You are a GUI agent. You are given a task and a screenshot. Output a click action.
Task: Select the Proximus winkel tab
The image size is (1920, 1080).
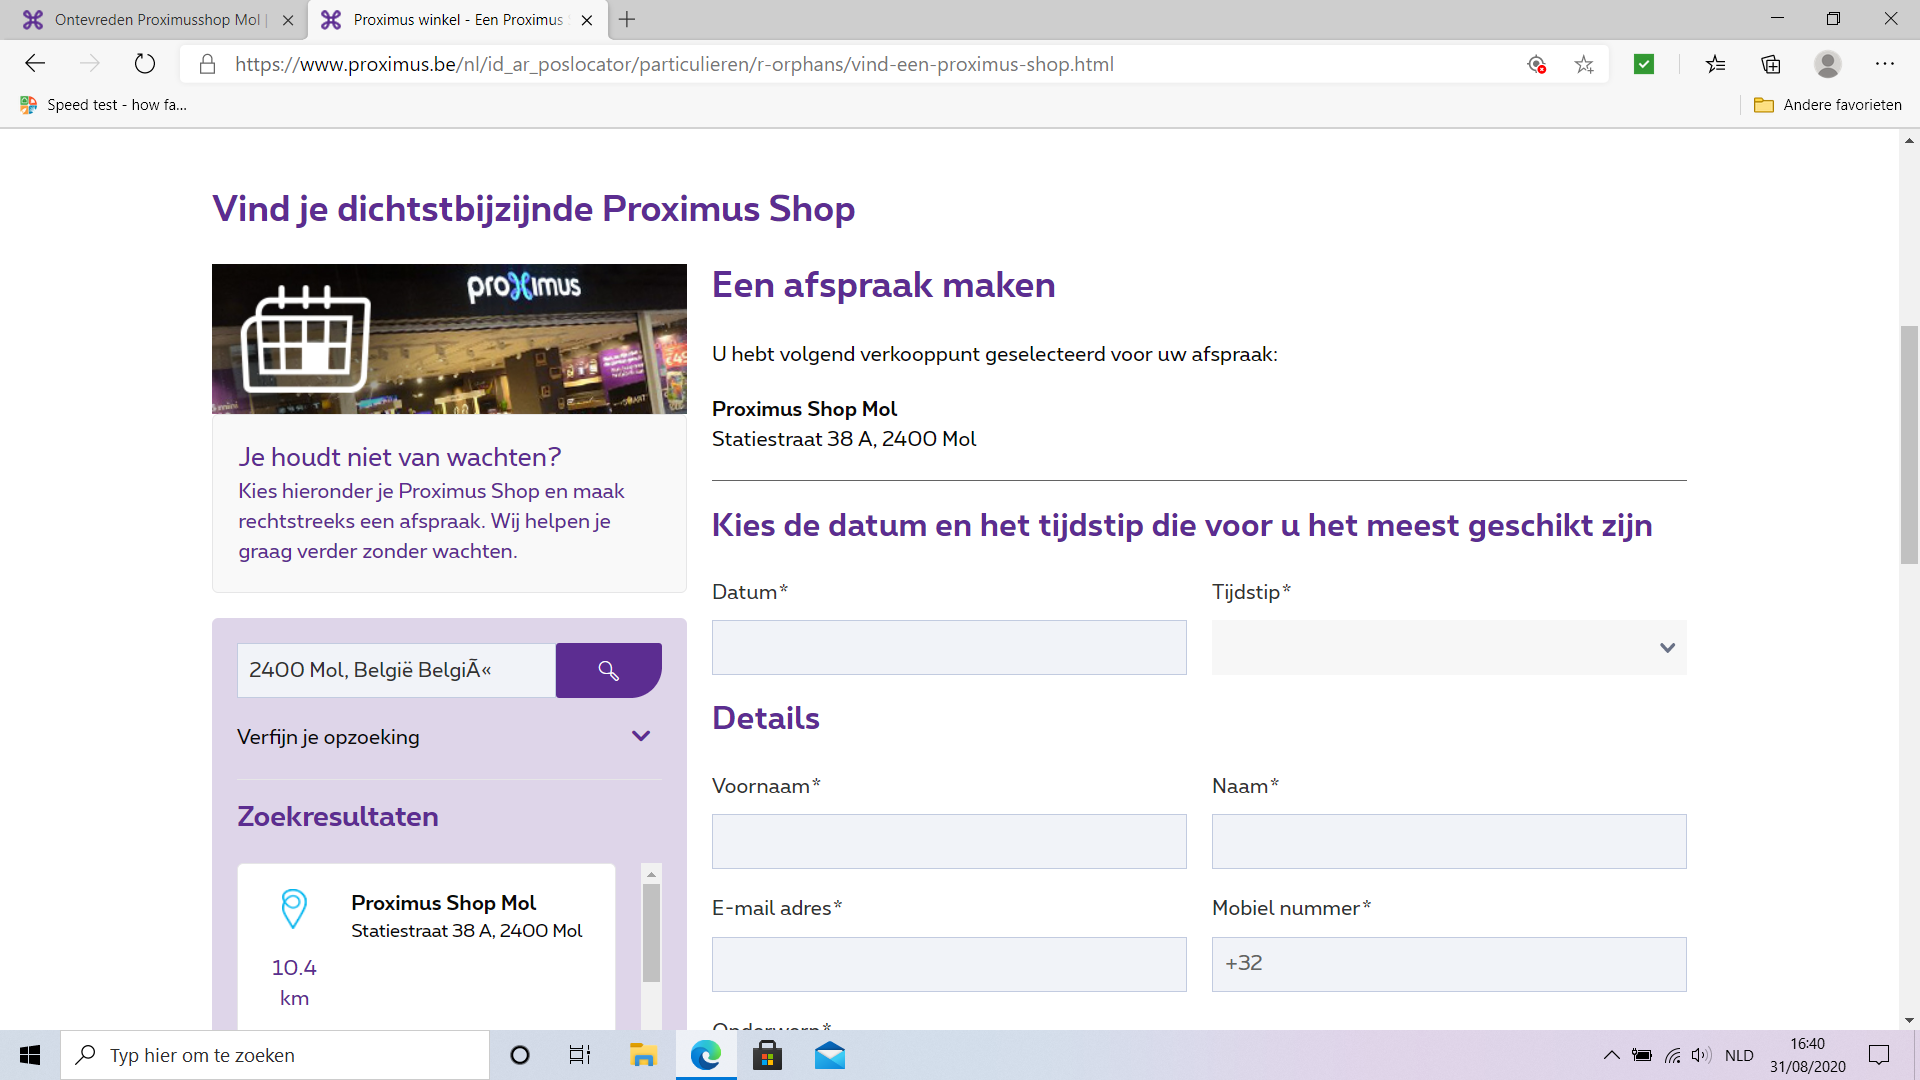tap(458, 20)
